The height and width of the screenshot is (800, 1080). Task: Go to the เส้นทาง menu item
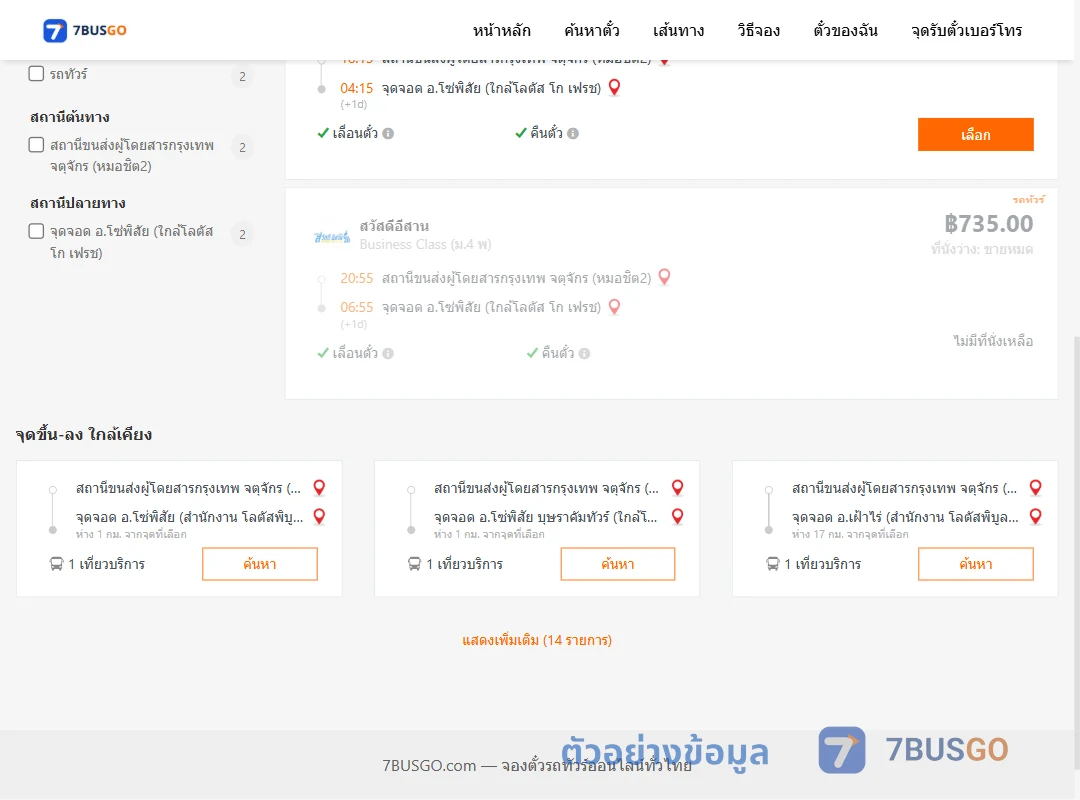click(x=678, y=30)
